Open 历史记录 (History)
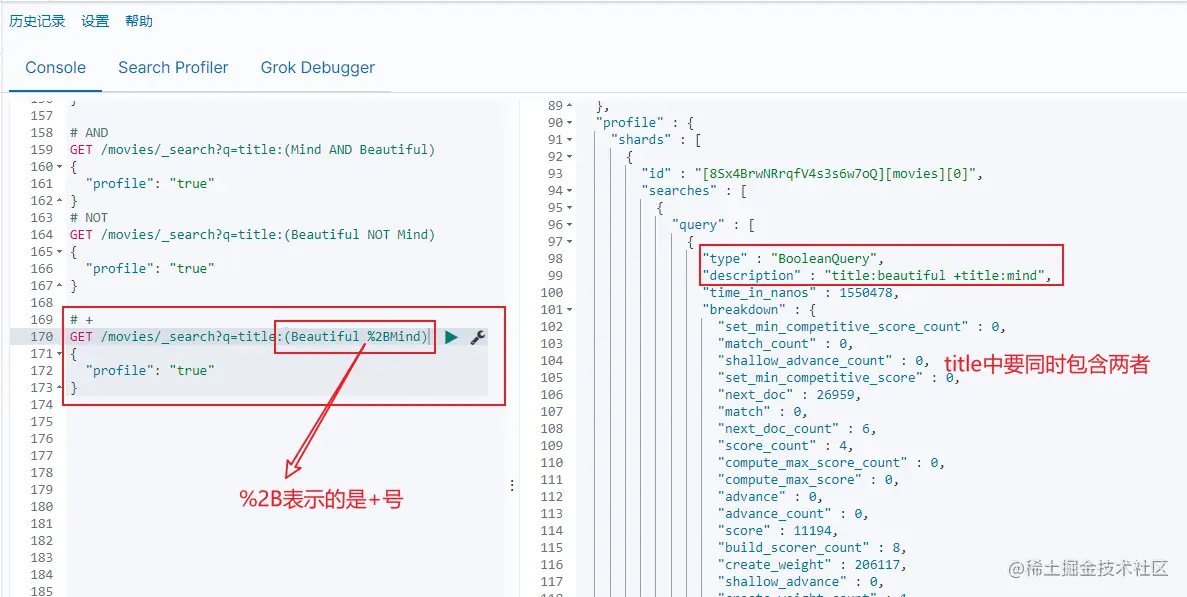 [x=37, y=21]
